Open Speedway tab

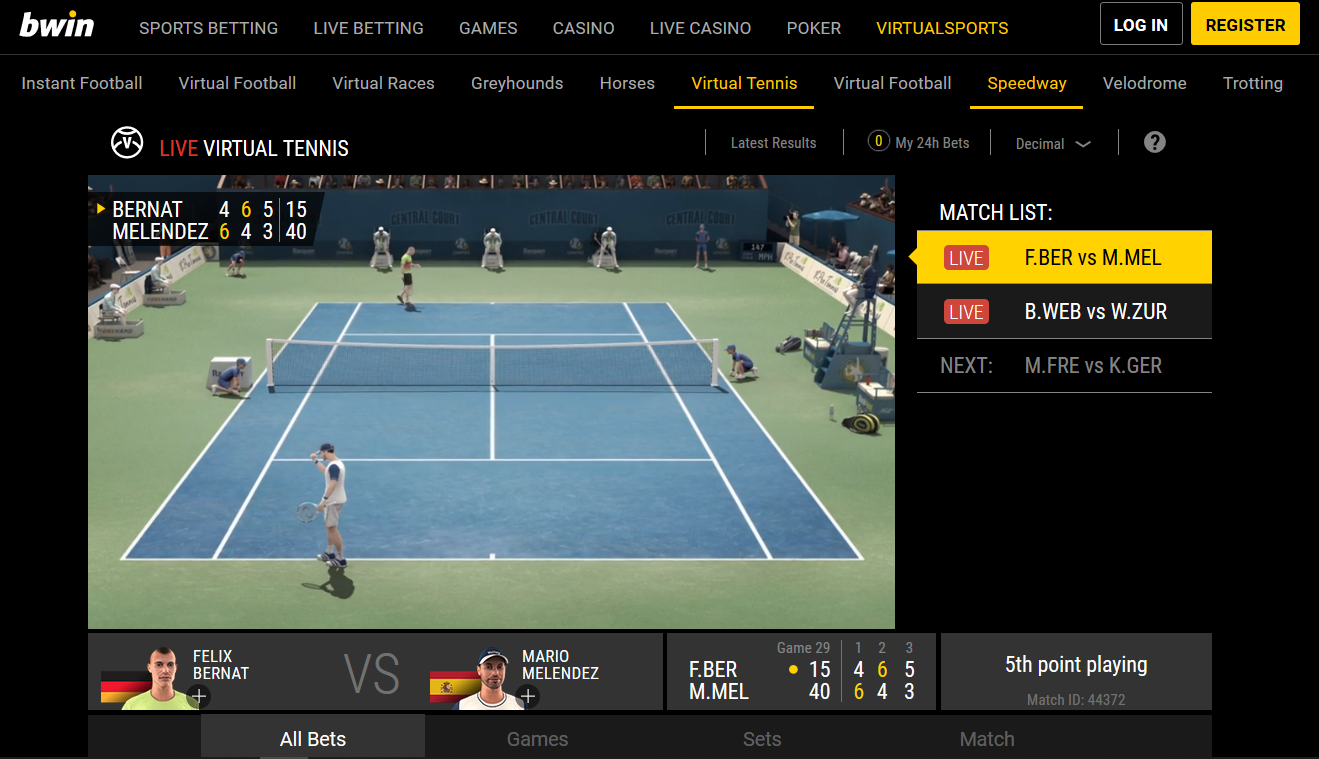[x=1027, y=83]
